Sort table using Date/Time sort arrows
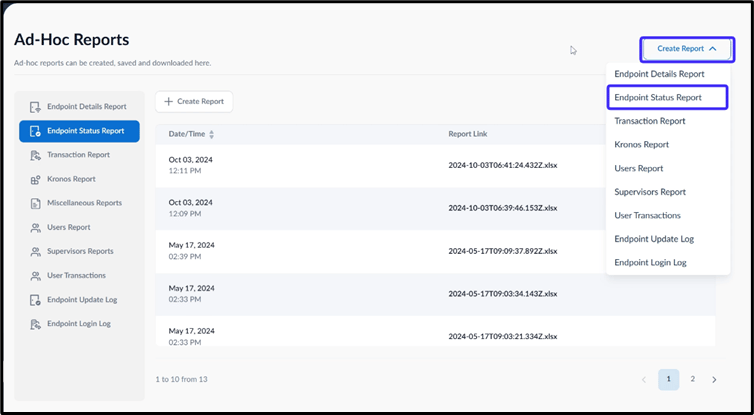Viewport: 754px width, 415px height. (x=211, y=134)
